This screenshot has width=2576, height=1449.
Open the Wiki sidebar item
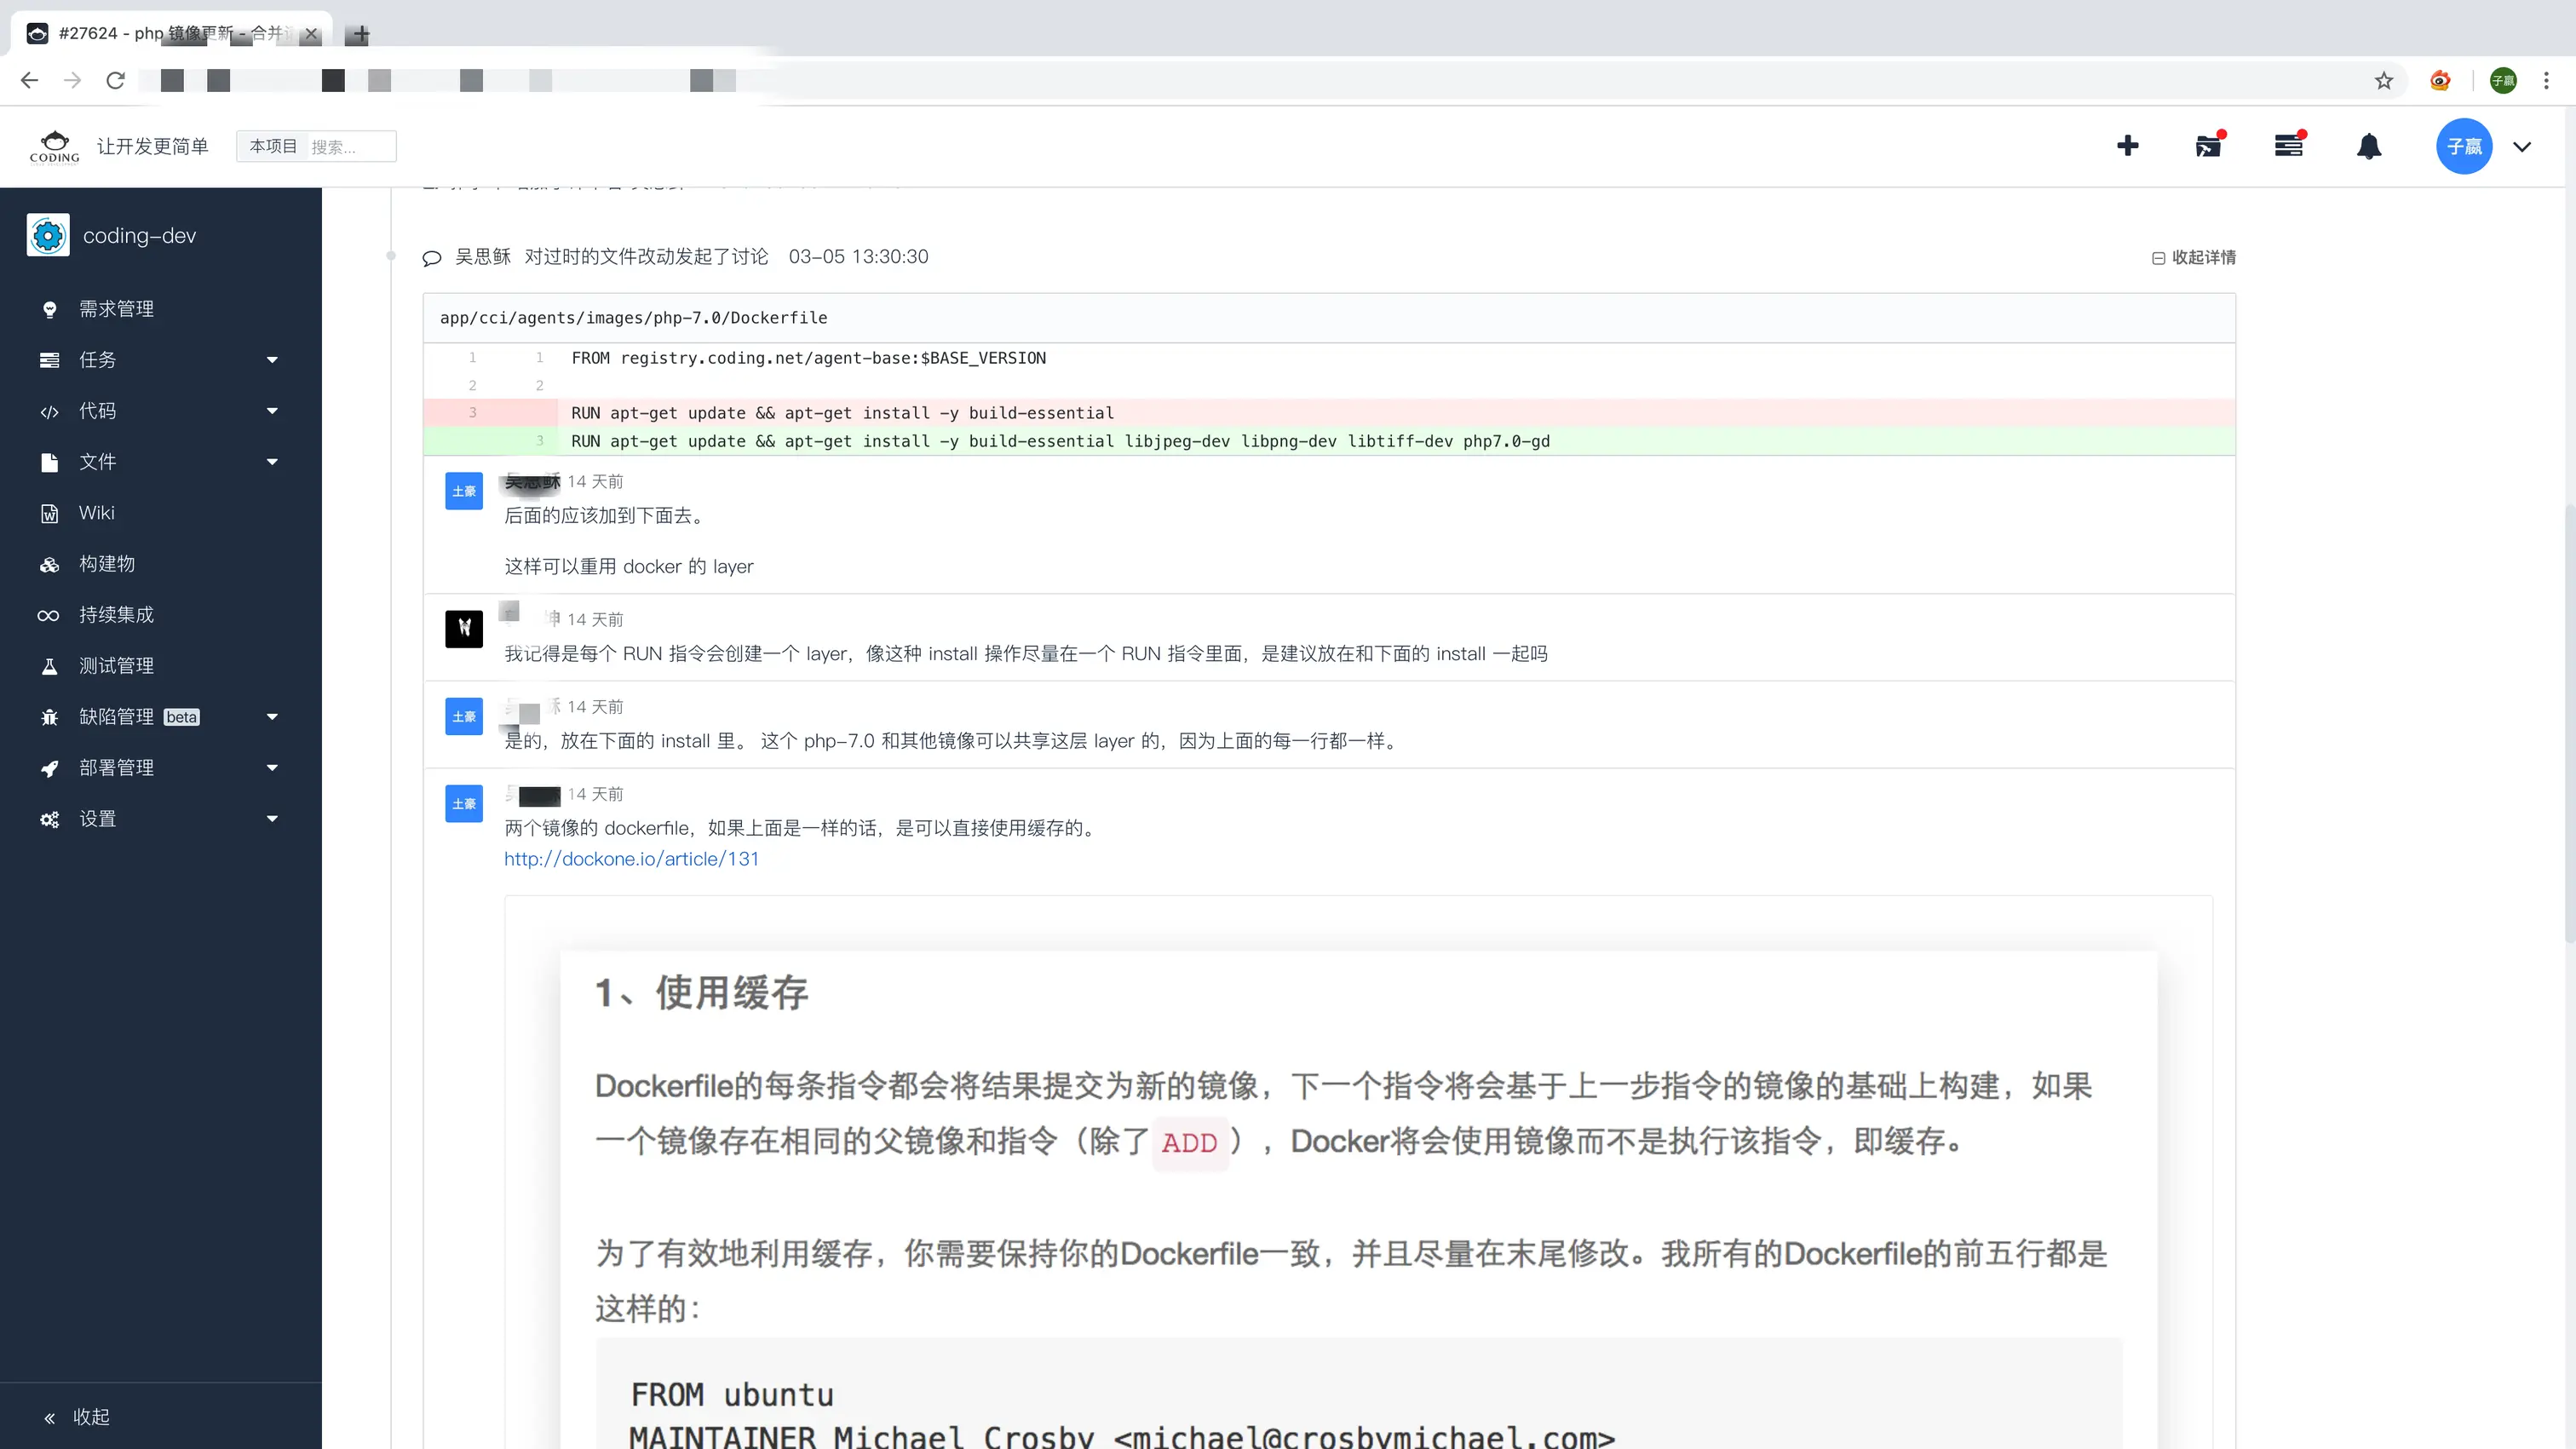coord(96,512)
